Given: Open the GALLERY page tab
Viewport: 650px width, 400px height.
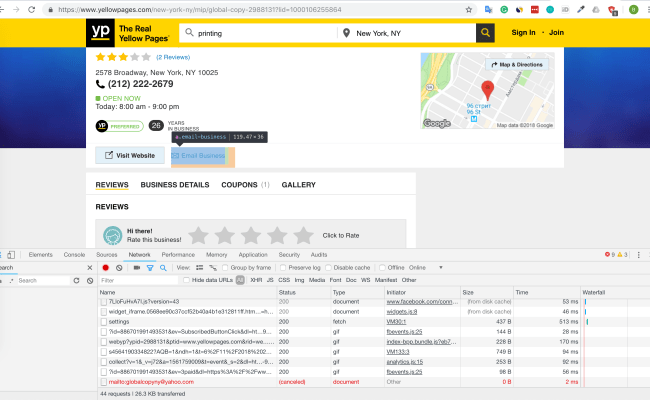Looking at the screenshot, I should click(298, 185).
